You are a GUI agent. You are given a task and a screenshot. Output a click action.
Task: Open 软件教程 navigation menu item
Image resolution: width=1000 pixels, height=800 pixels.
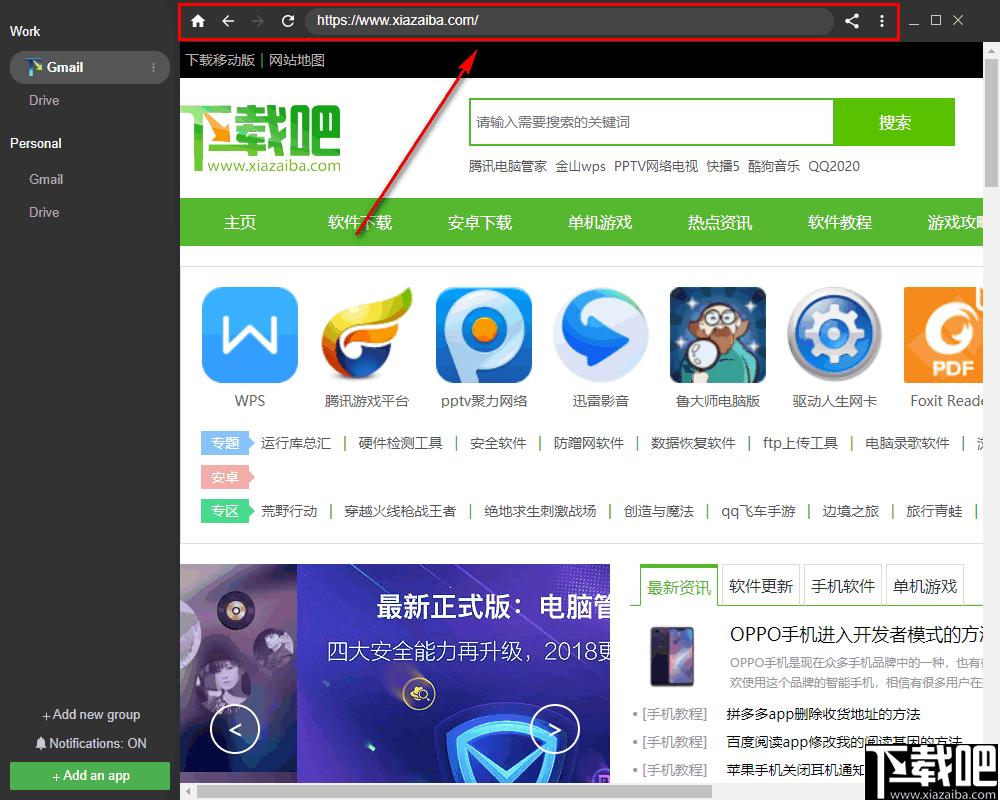pos(839,222)
